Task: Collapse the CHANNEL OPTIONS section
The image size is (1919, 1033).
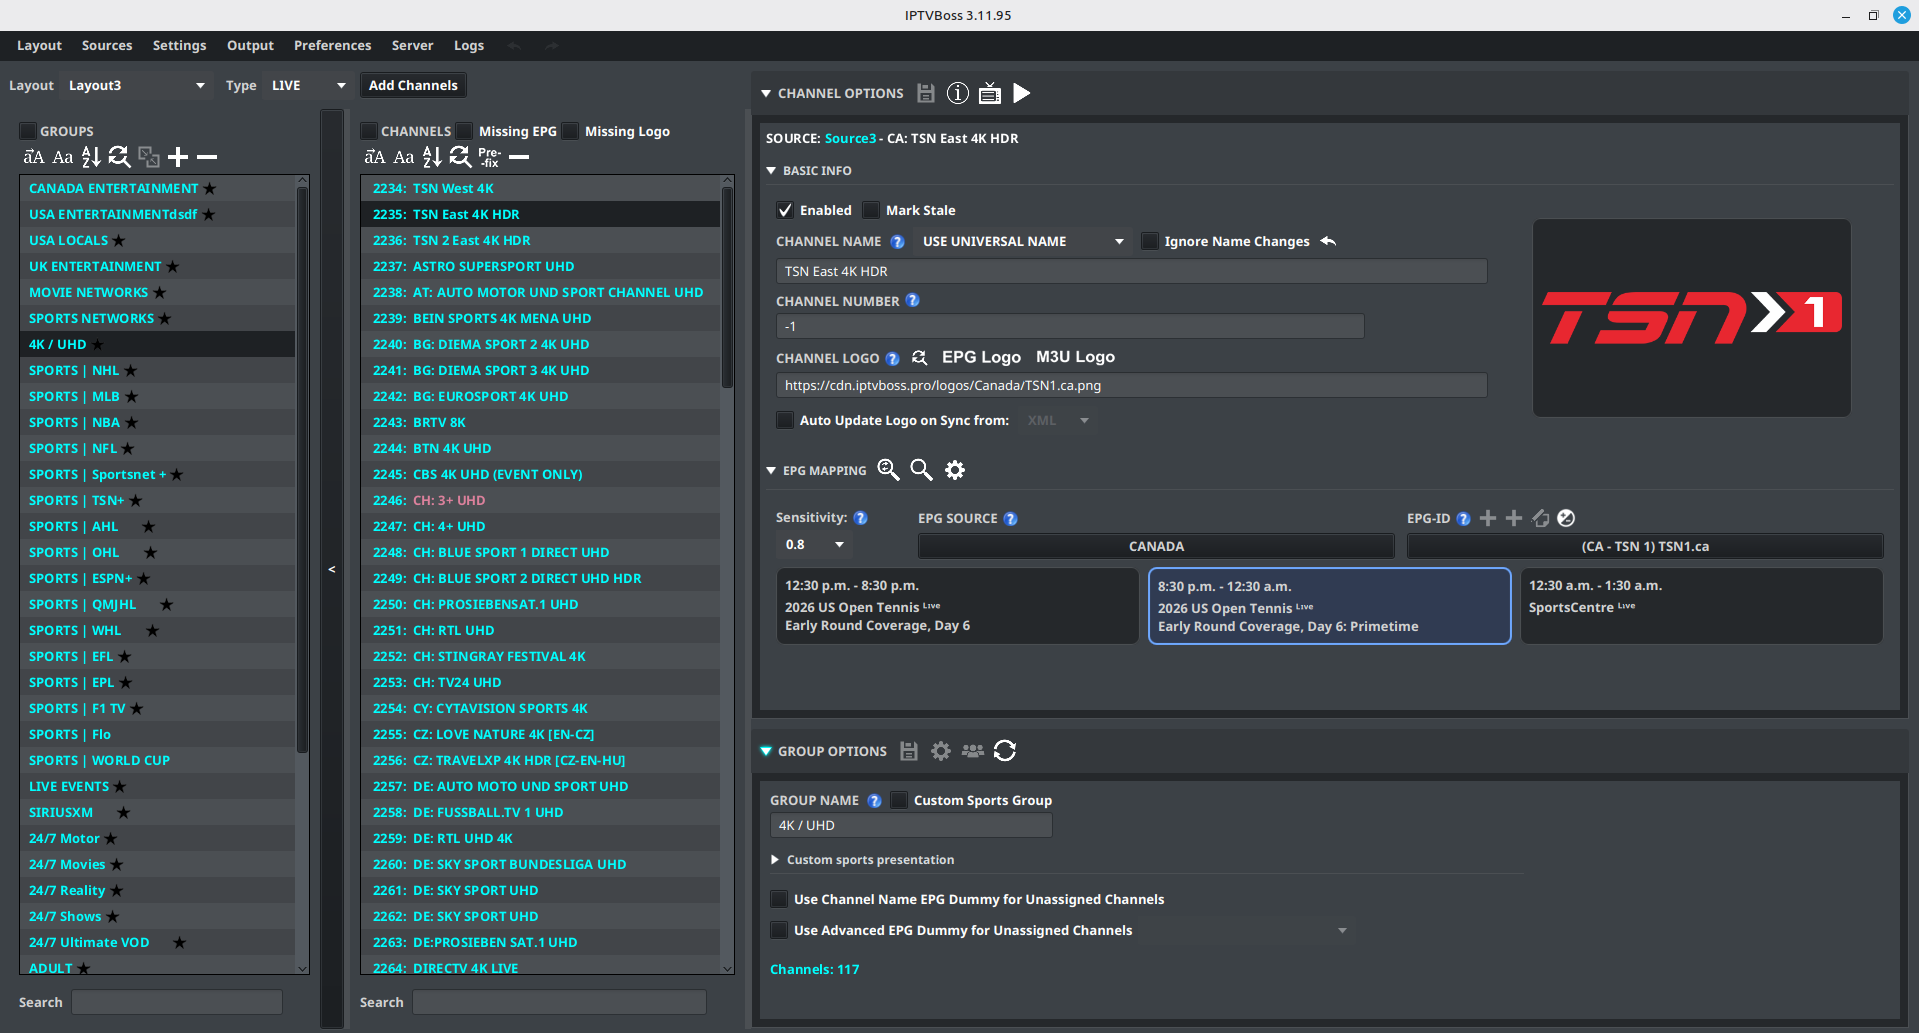Action: click(766, 93)
